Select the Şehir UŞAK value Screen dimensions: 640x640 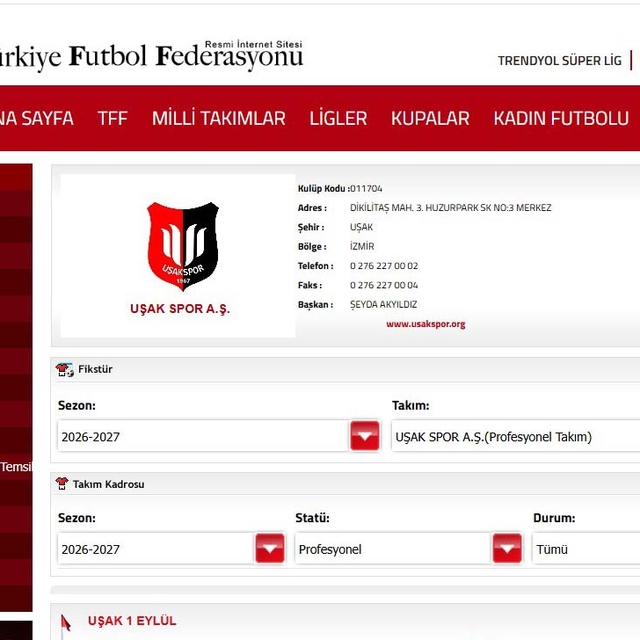pyautogui.click(x=361, y=227)
